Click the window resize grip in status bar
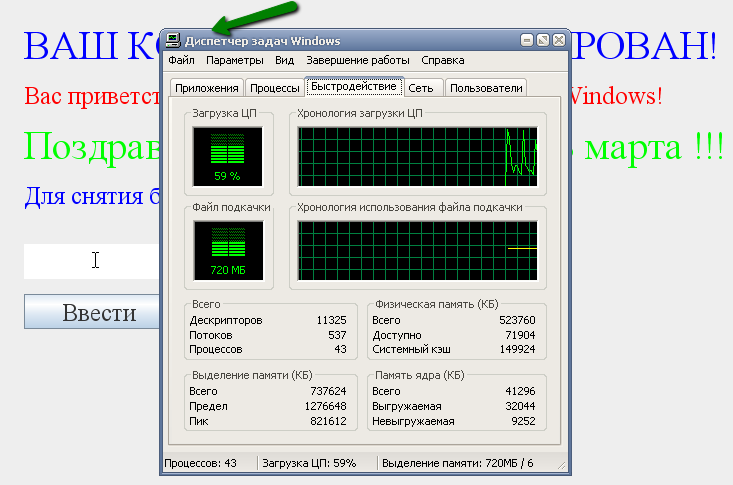The height and width of the screenshot is (485, 733). (x=562, y=465)
